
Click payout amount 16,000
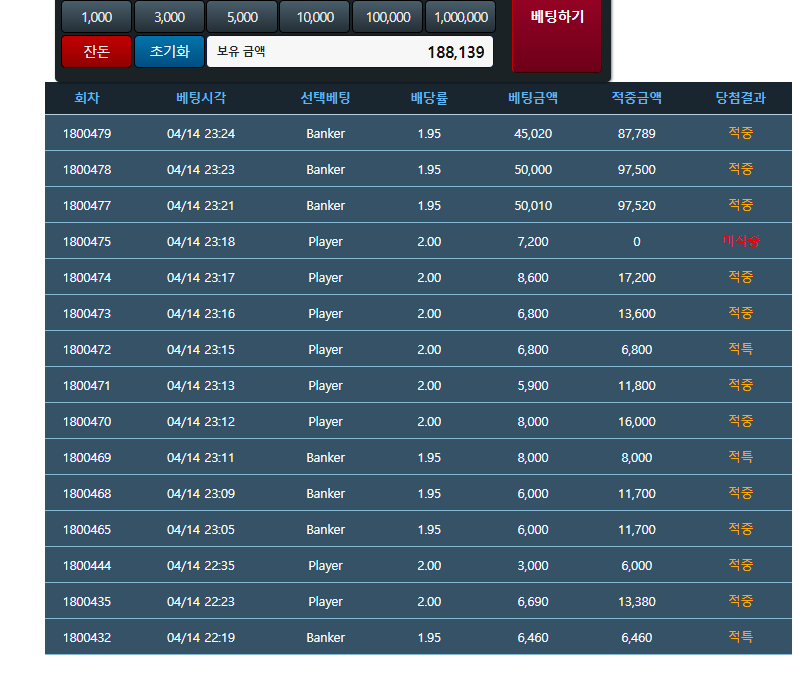click(637, 422)
